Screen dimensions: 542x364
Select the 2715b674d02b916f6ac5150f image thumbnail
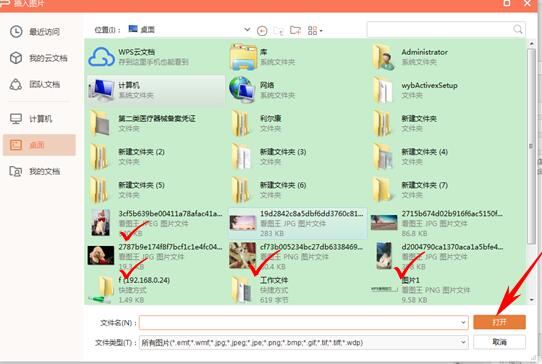tap(384, 223)
